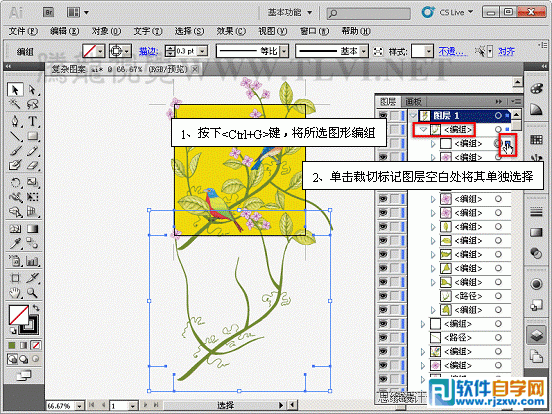Open the Layers panel dock icon
The width and height of the screenshot is (552, 414).
tap(536, 334)
